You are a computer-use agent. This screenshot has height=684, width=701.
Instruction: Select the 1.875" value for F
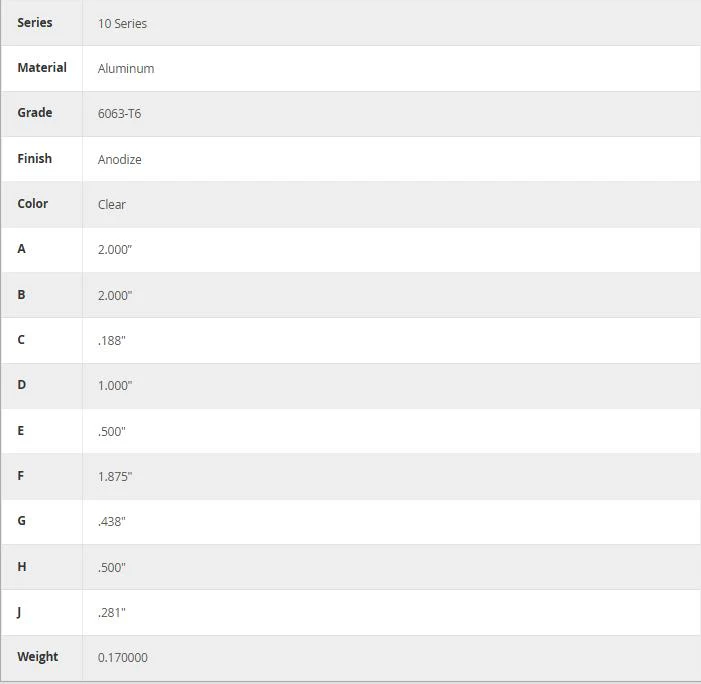tap(115, 477)
